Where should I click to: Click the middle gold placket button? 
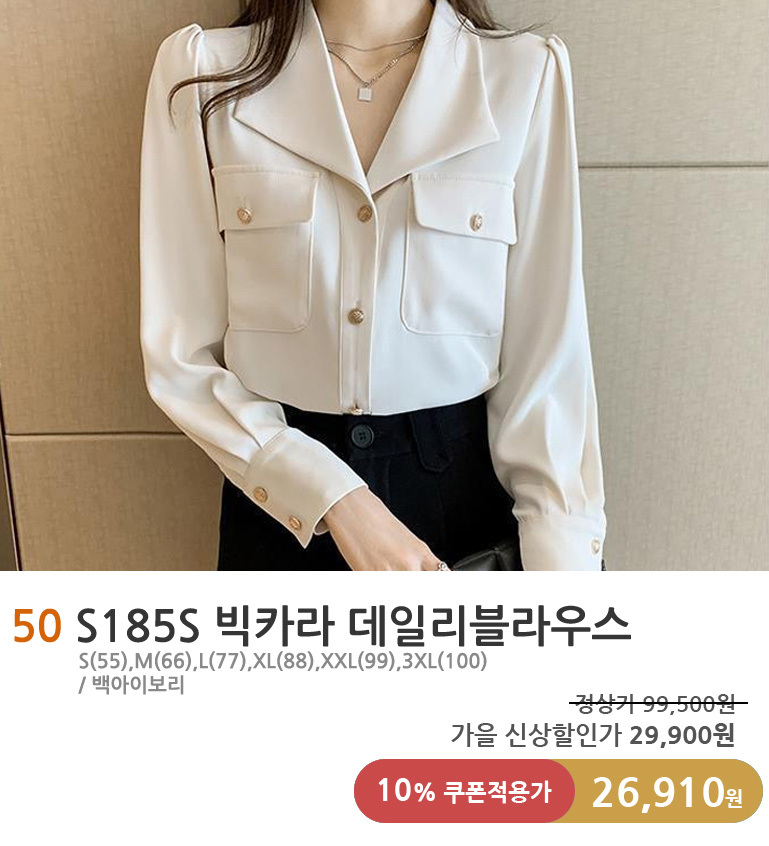pos(355,316)
